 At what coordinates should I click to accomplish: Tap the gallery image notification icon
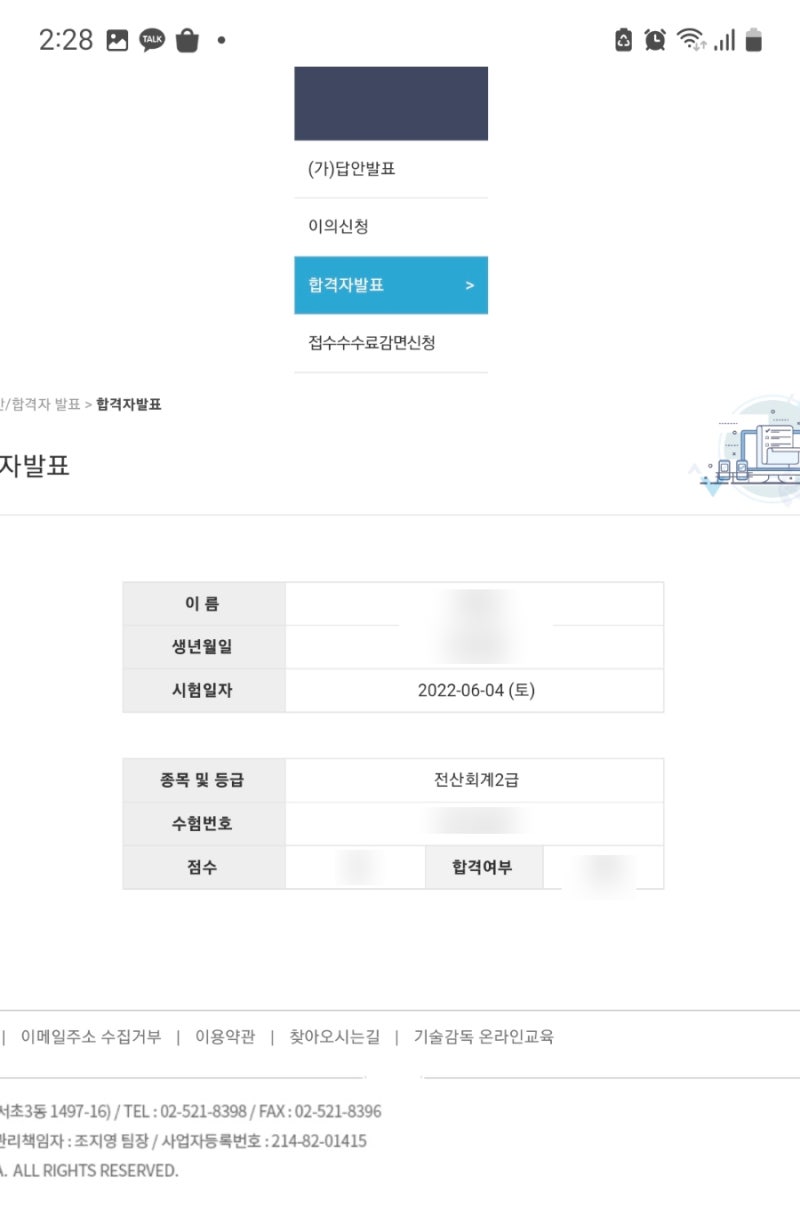pyautogui.click(x=118, y=40)
